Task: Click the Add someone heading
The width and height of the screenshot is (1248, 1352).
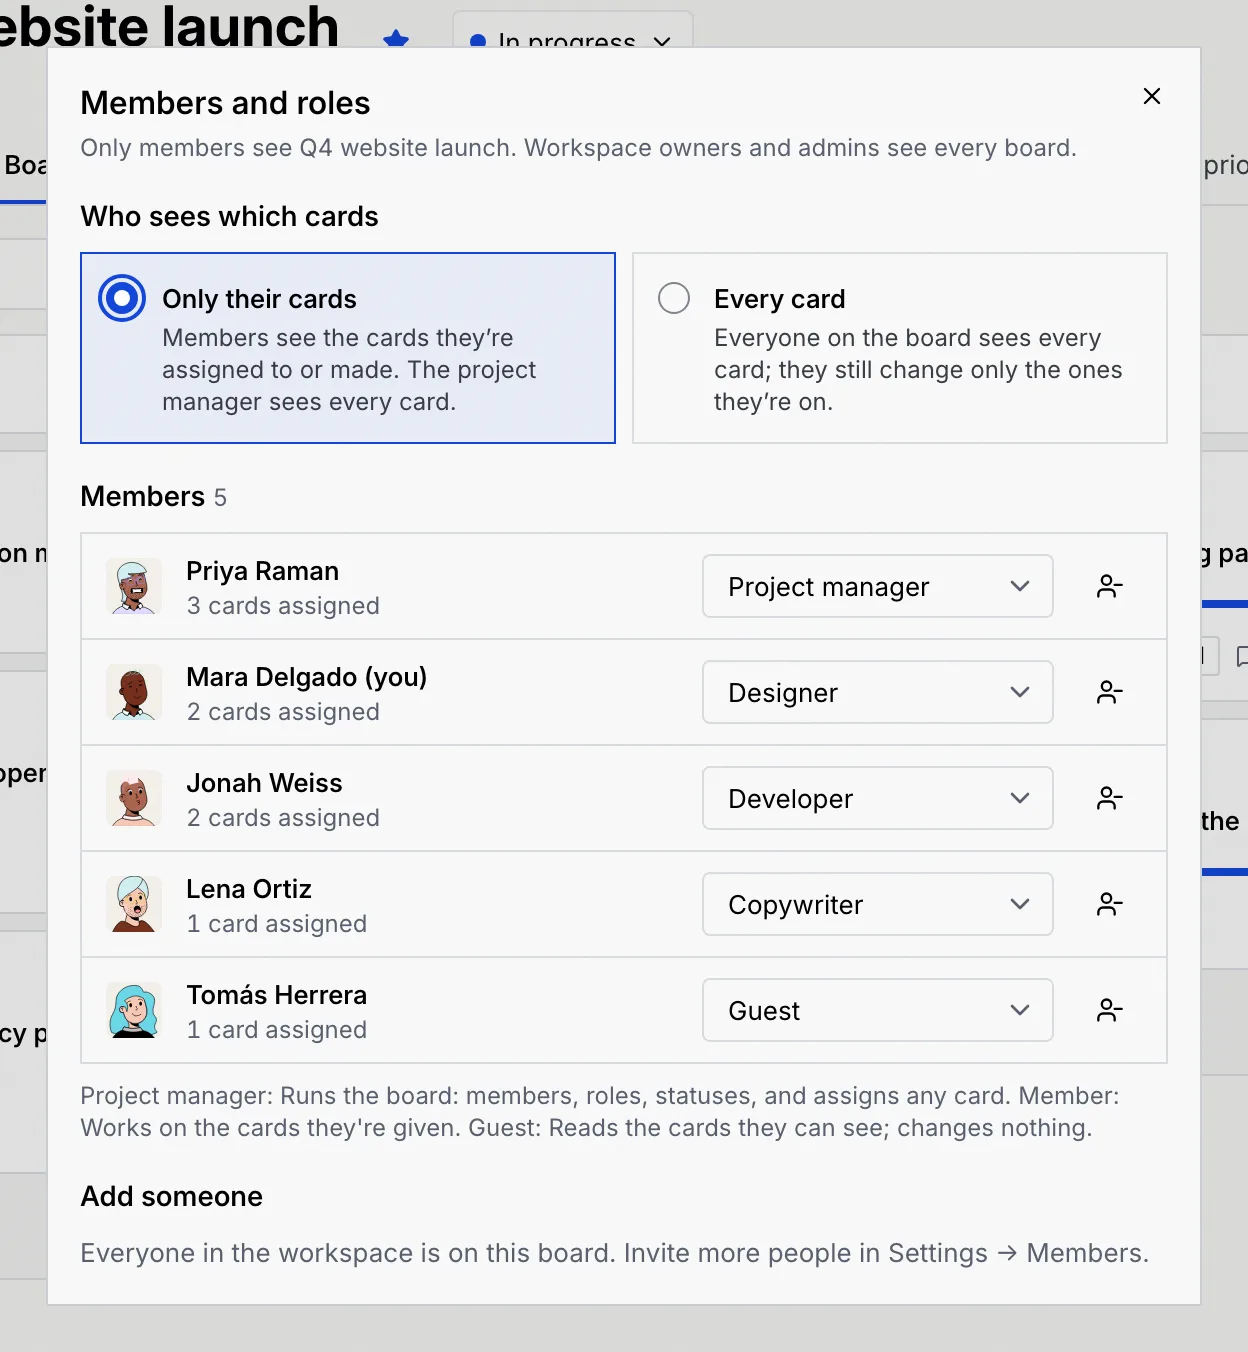Action: tap(172, 1196)
